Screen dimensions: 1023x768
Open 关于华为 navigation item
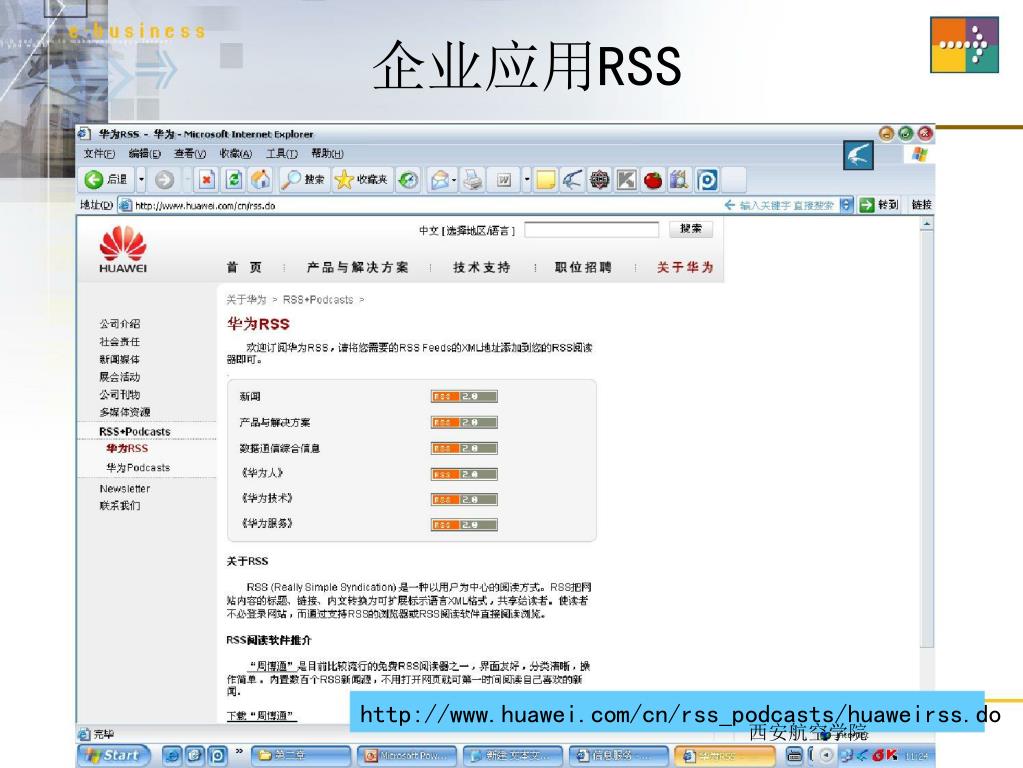click(685, 267)
